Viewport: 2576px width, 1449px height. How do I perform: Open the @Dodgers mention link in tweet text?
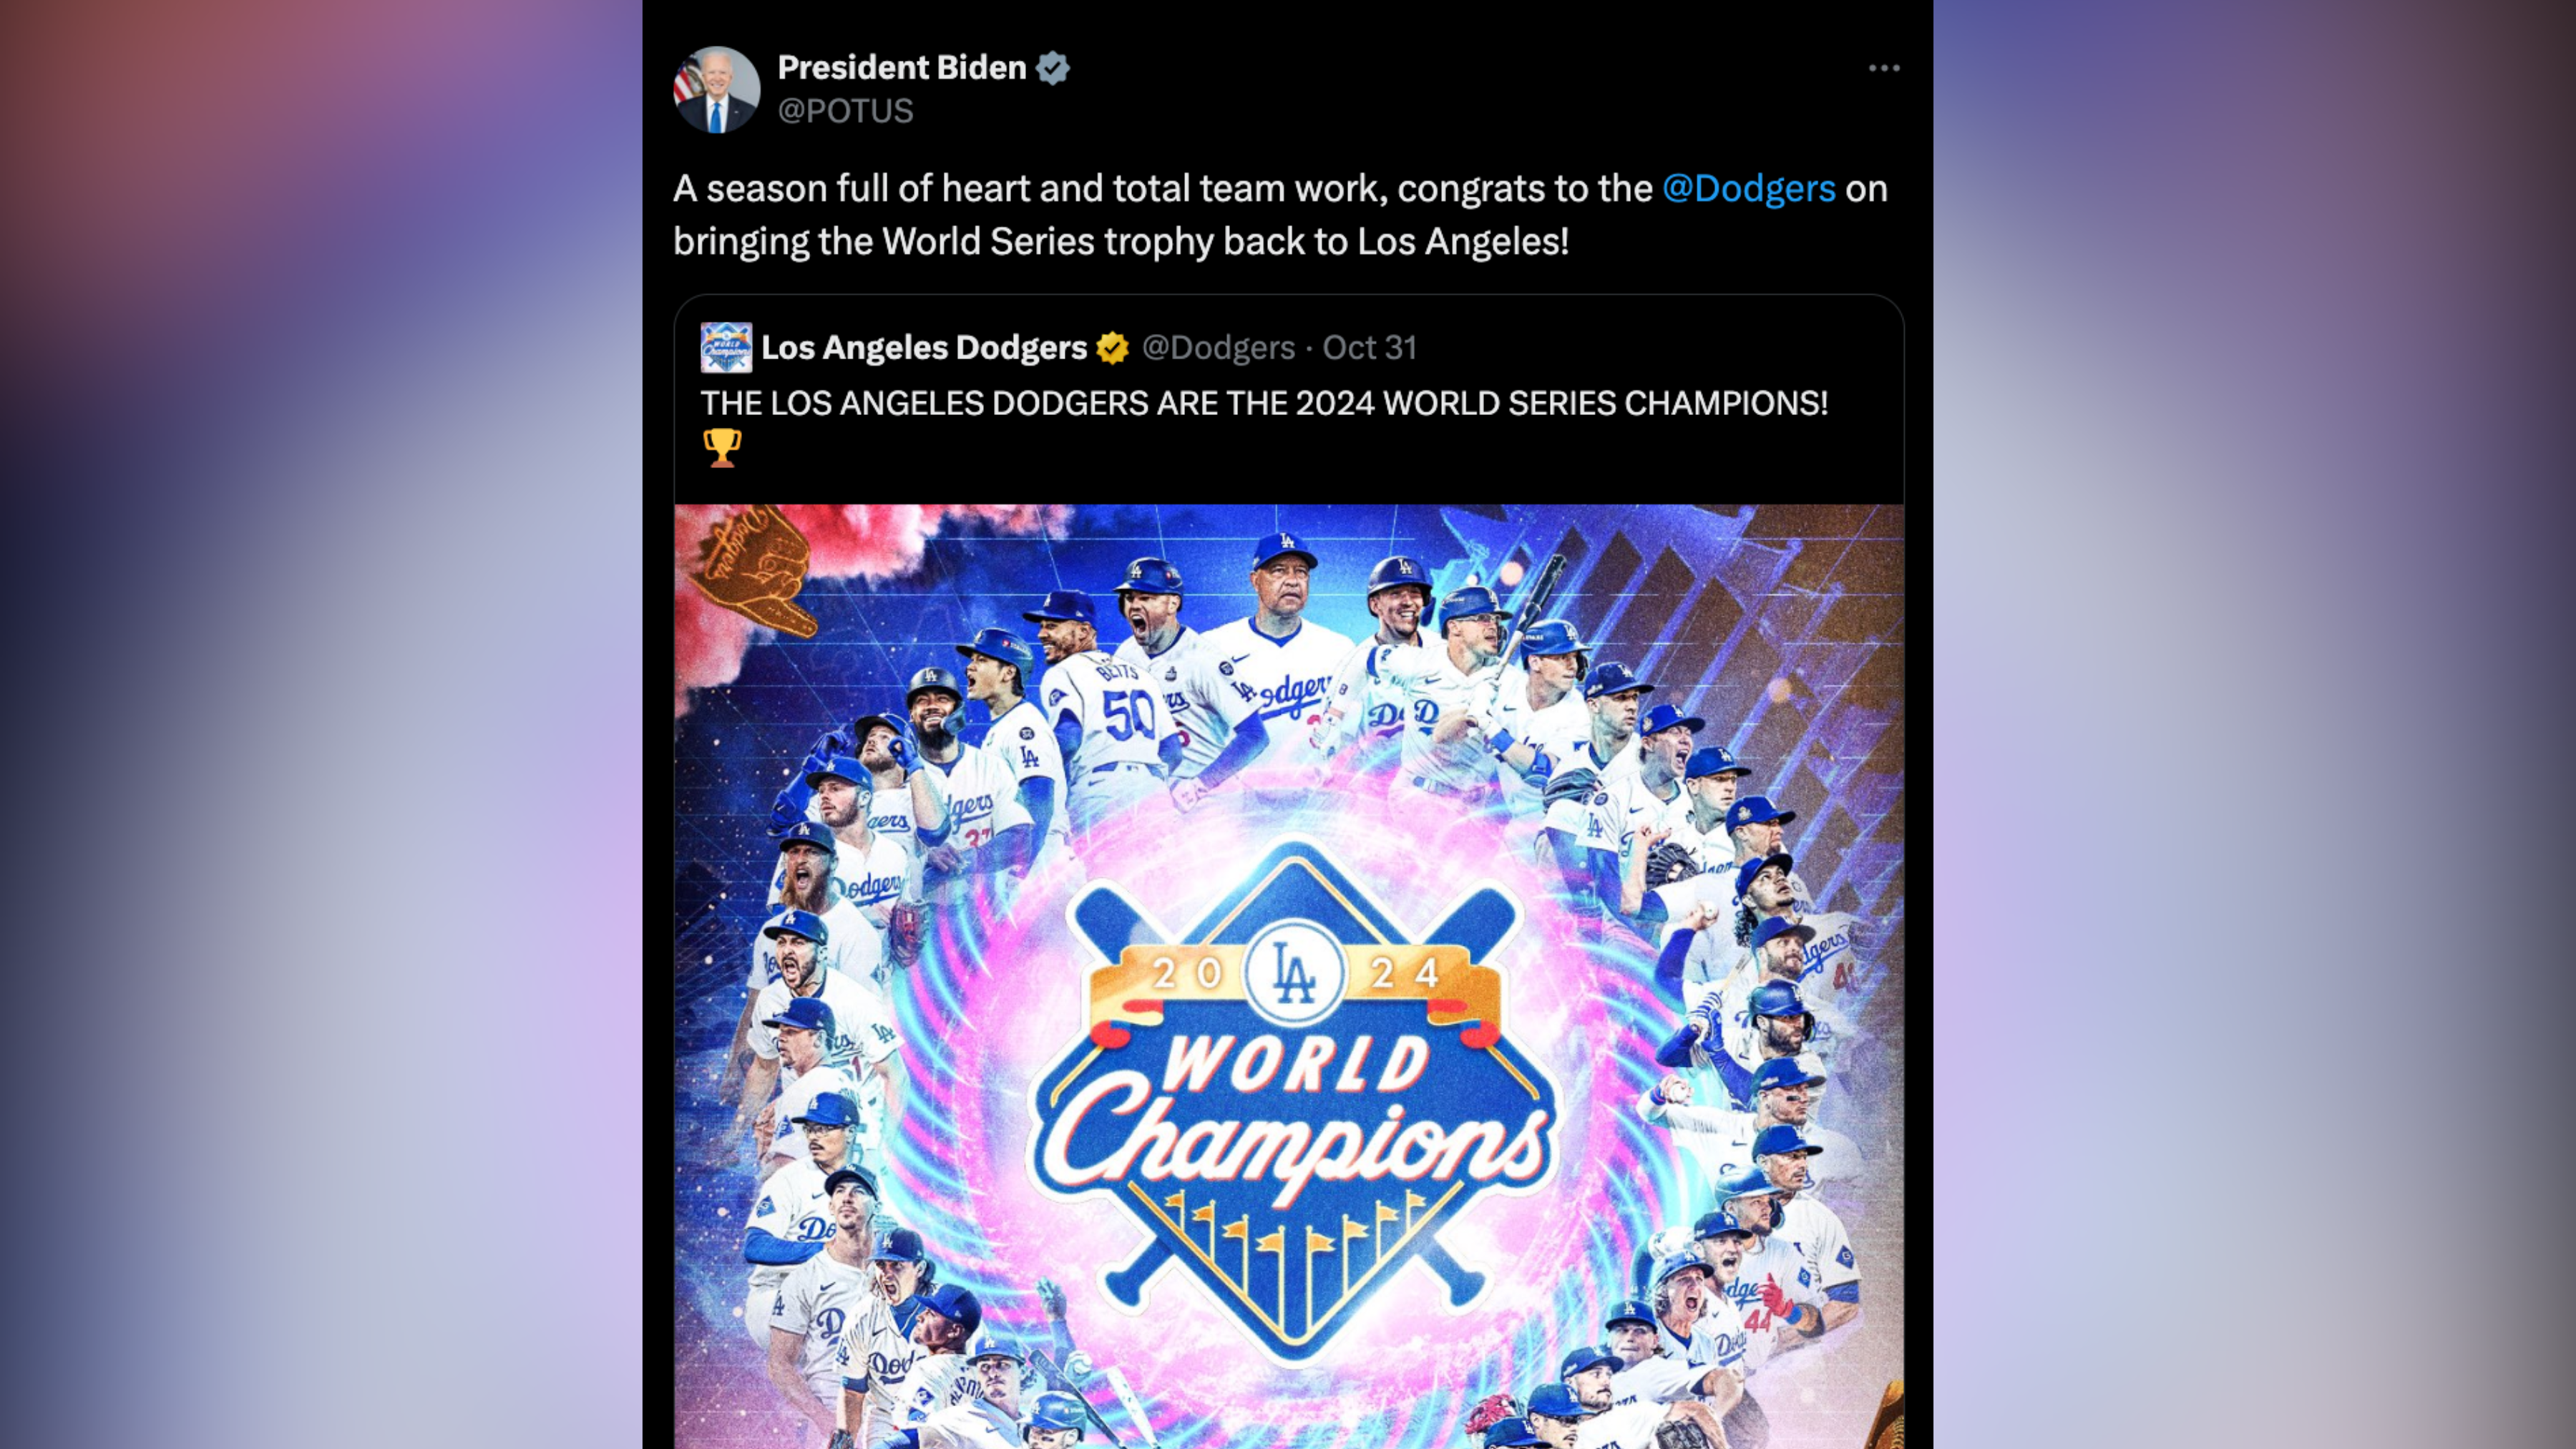pyautogui.click(x=1749, y=188)
